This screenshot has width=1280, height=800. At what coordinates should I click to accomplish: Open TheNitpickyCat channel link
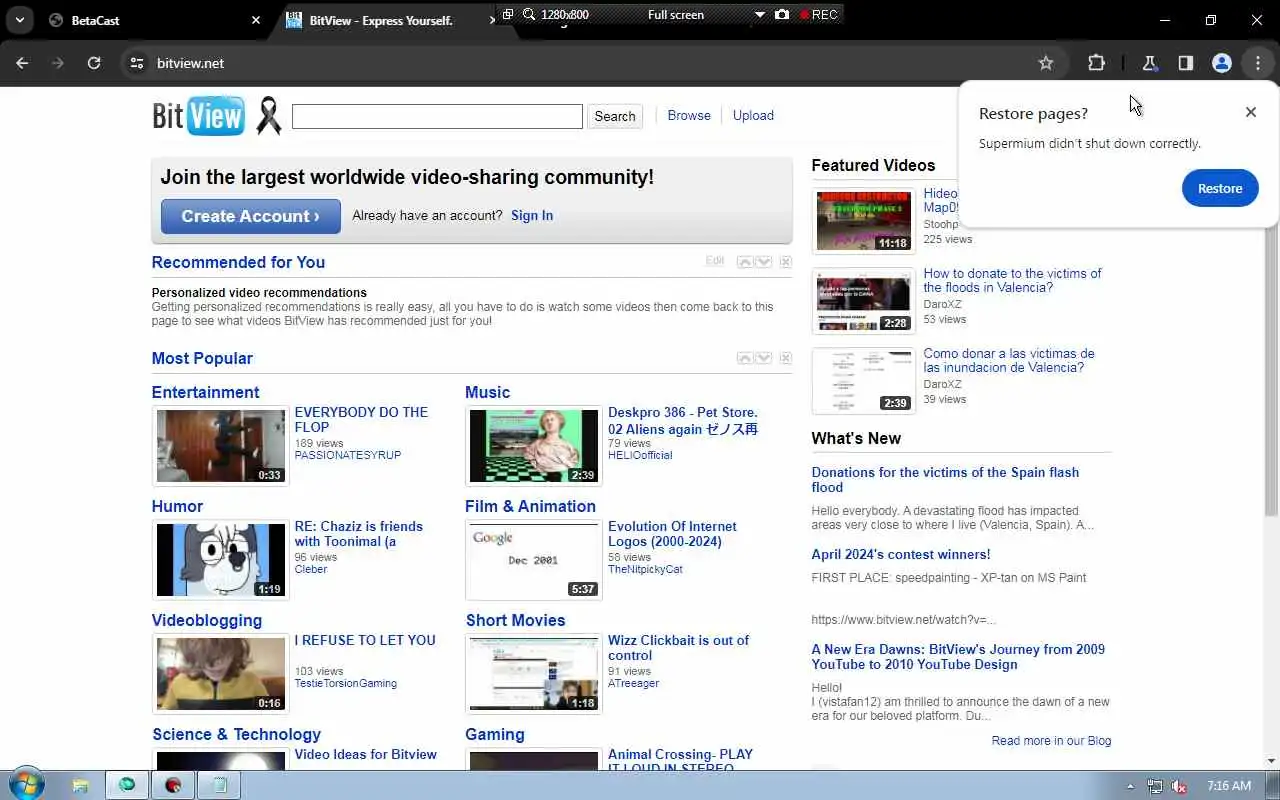click(645, 569)
